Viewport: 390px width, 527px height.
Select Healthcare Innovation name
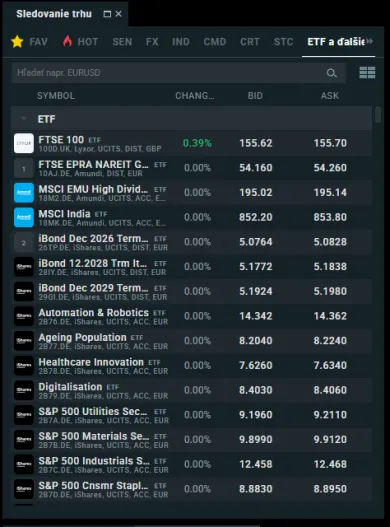[x=91, y=362]
